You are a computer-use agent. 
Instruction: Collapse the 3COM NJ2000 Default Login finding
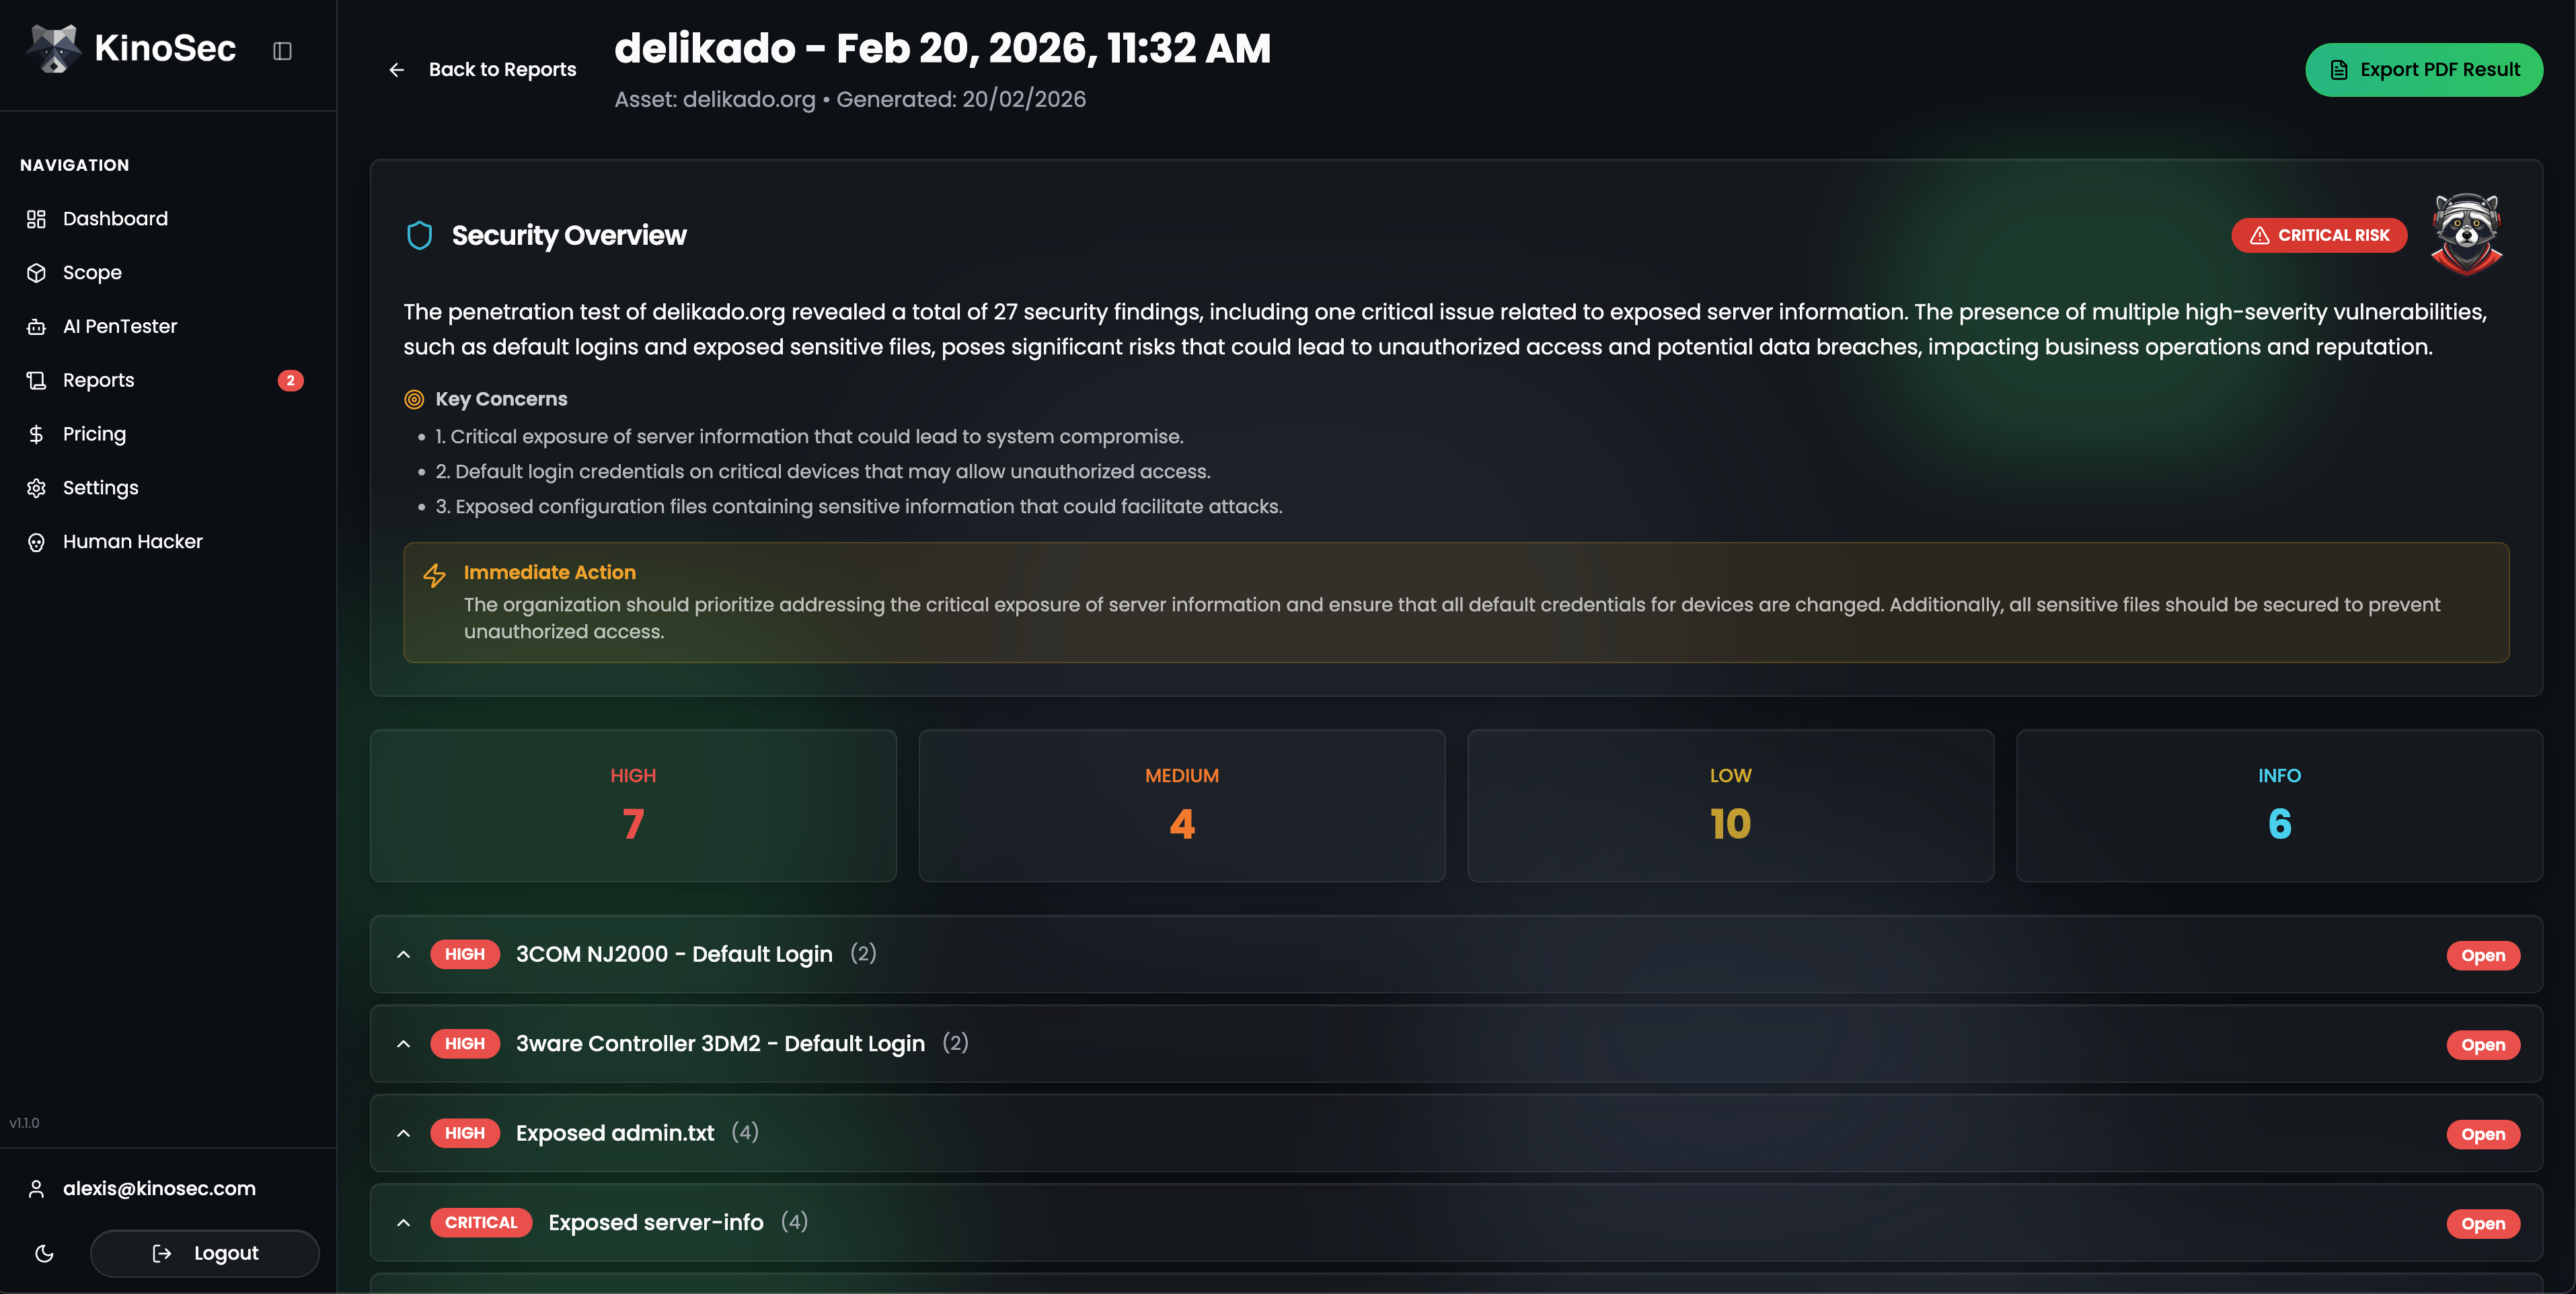tap(404, 954)
